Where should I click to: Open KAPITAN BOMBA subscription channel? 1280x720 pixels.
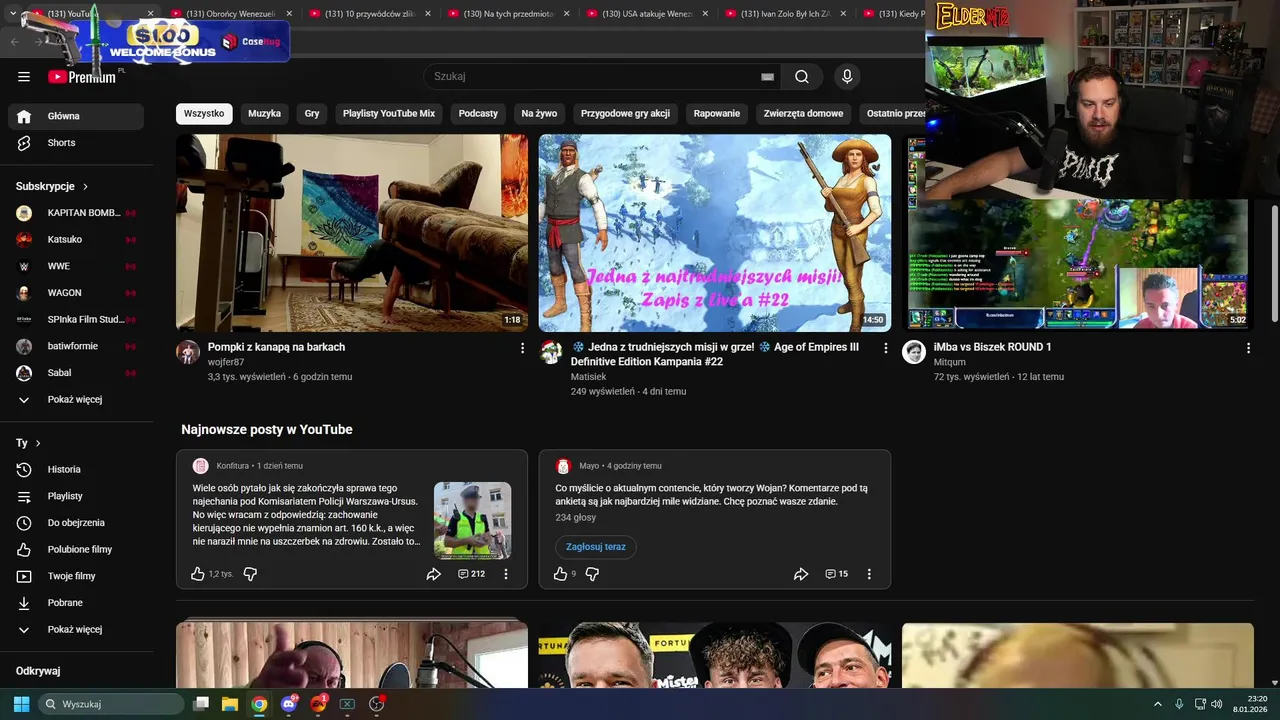pos(76,213)
